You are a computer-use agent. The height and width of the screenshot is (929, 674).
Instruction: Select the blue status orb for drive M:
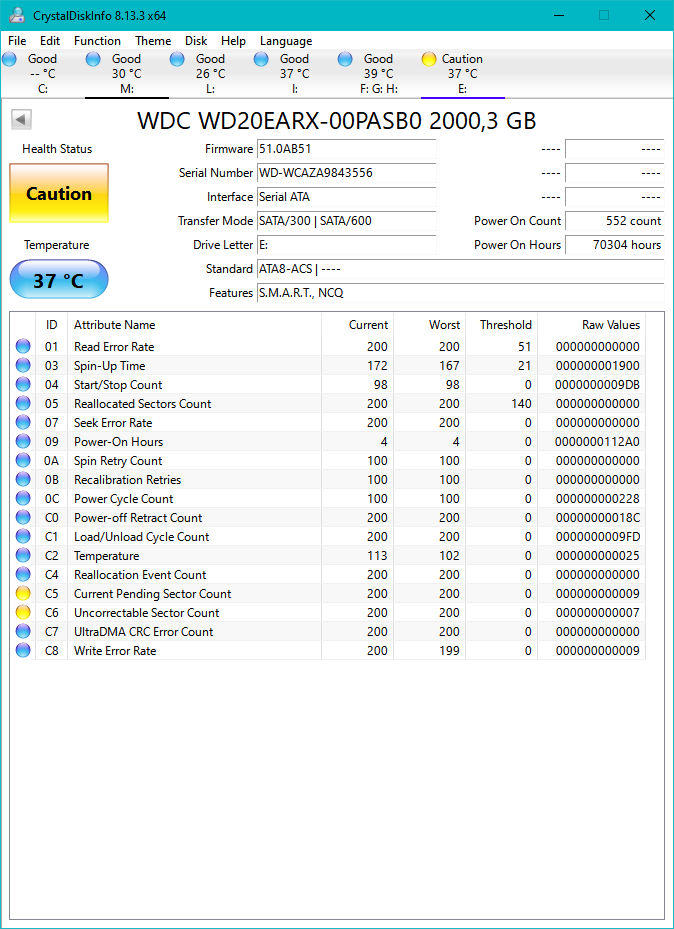[x=94, y=59]
